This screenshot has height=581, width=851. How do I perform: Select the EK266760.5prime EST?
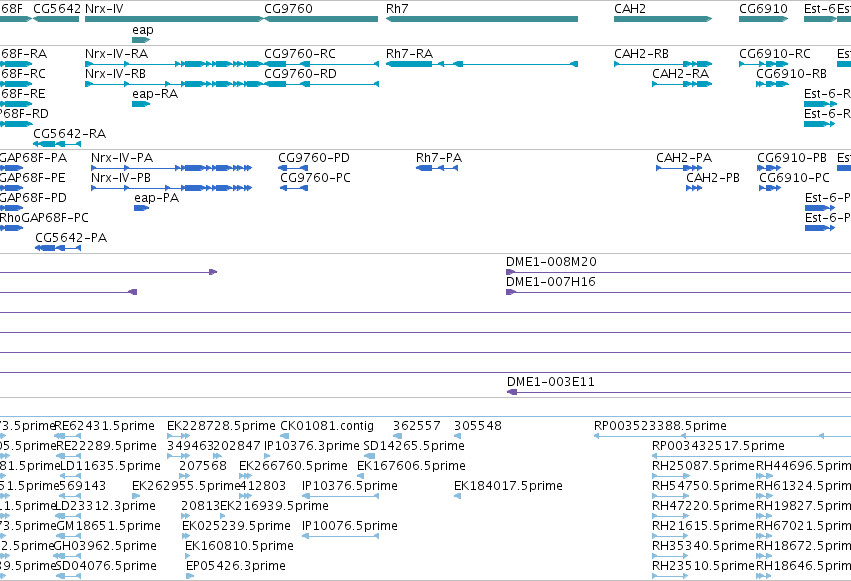(x=245, y=476)
